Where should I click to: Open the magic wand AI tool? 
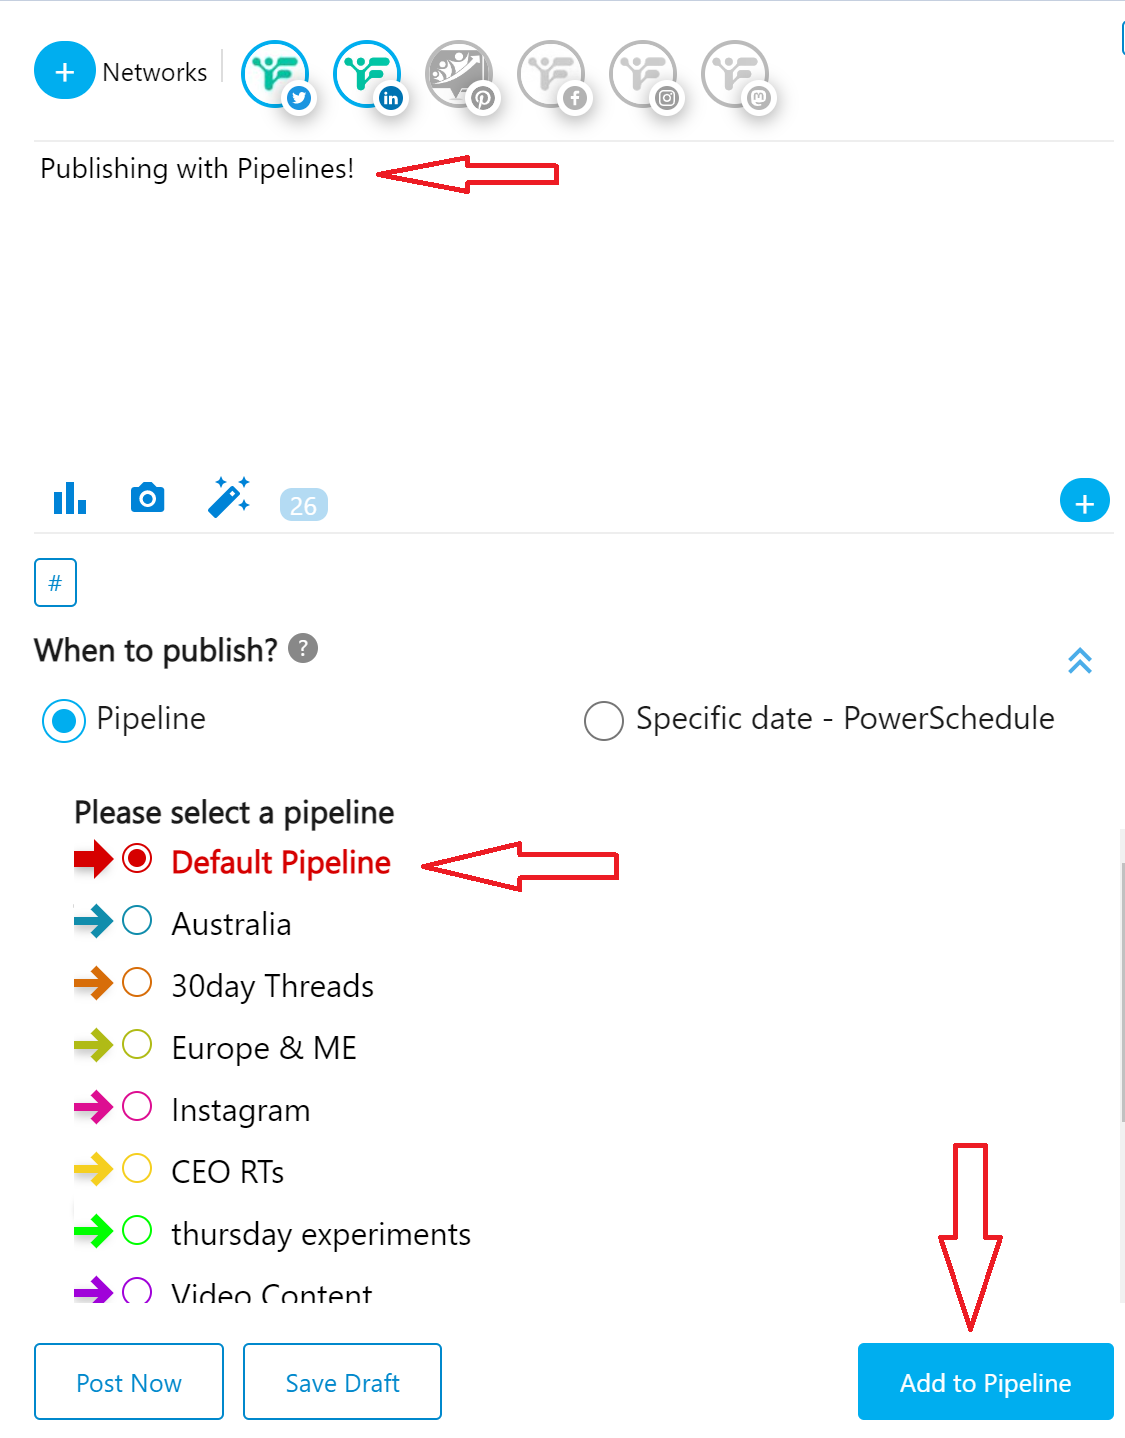229,497
